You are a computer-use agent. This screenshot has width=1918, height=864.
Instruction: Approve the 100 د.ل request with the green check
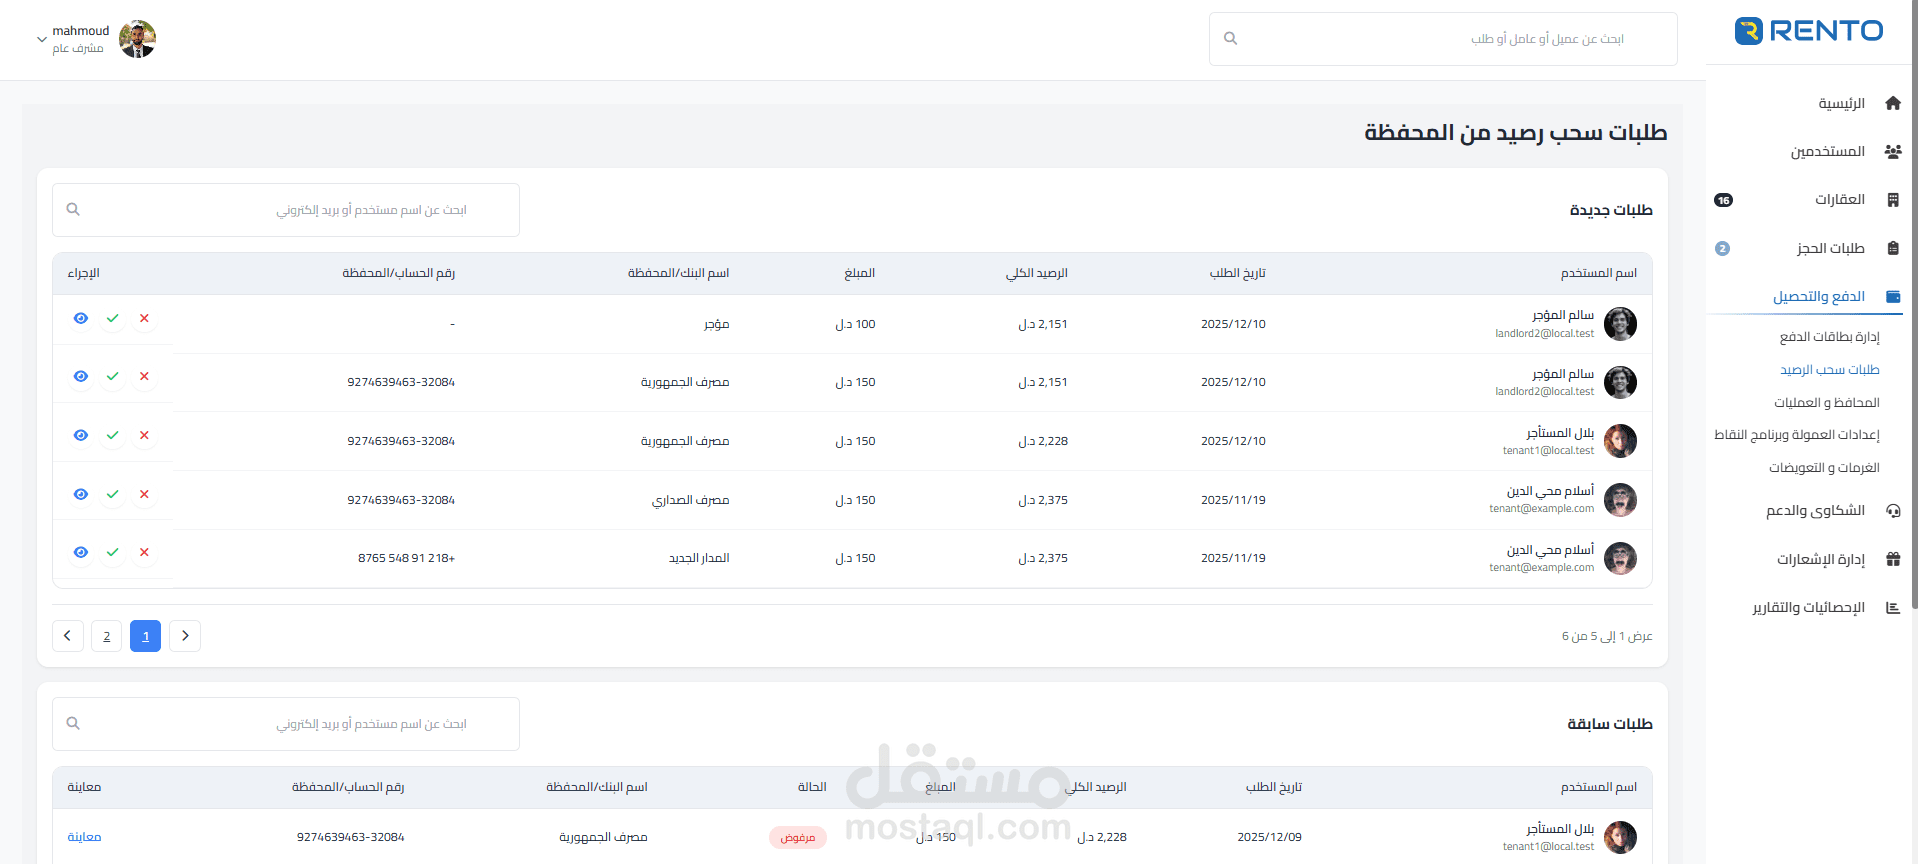113,318
